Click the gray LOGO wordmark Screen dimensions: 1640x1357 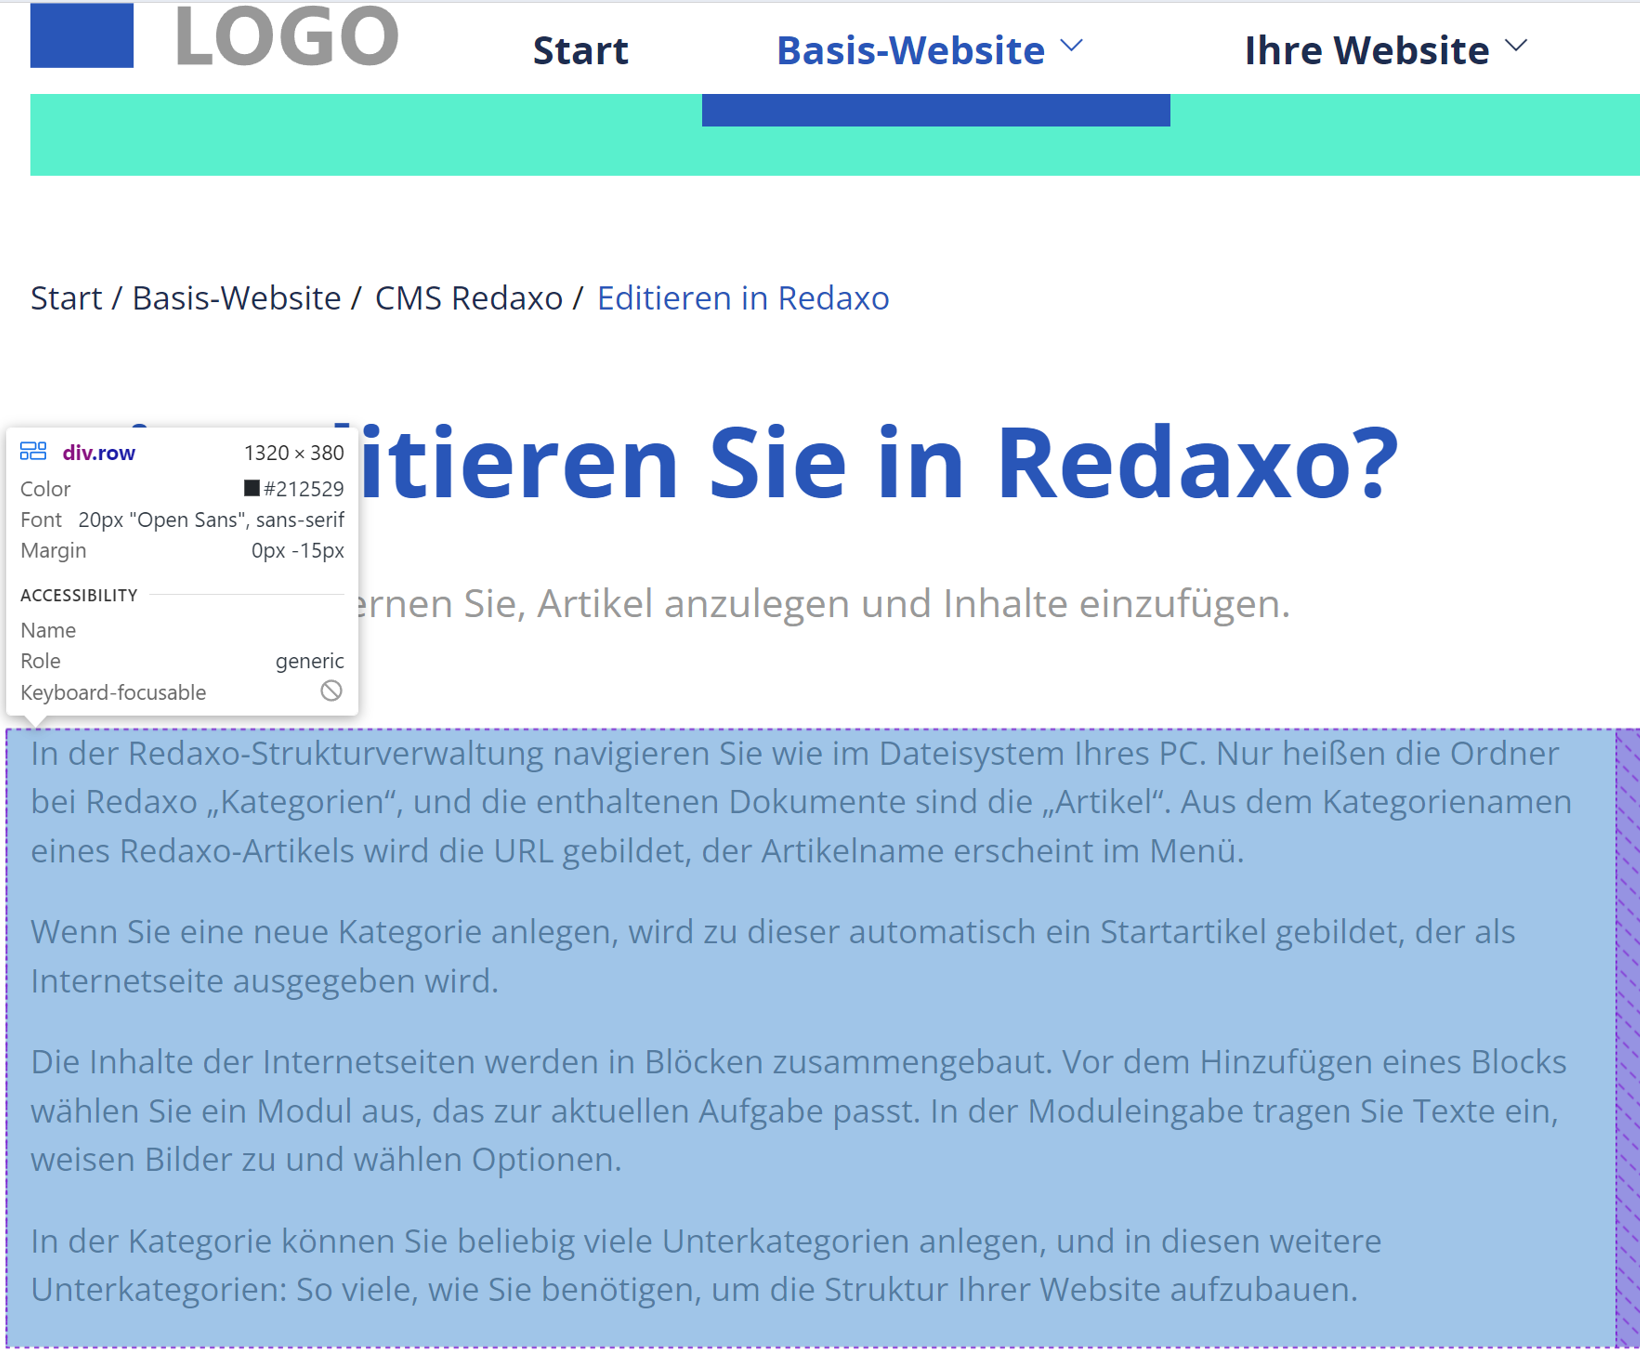285,36
